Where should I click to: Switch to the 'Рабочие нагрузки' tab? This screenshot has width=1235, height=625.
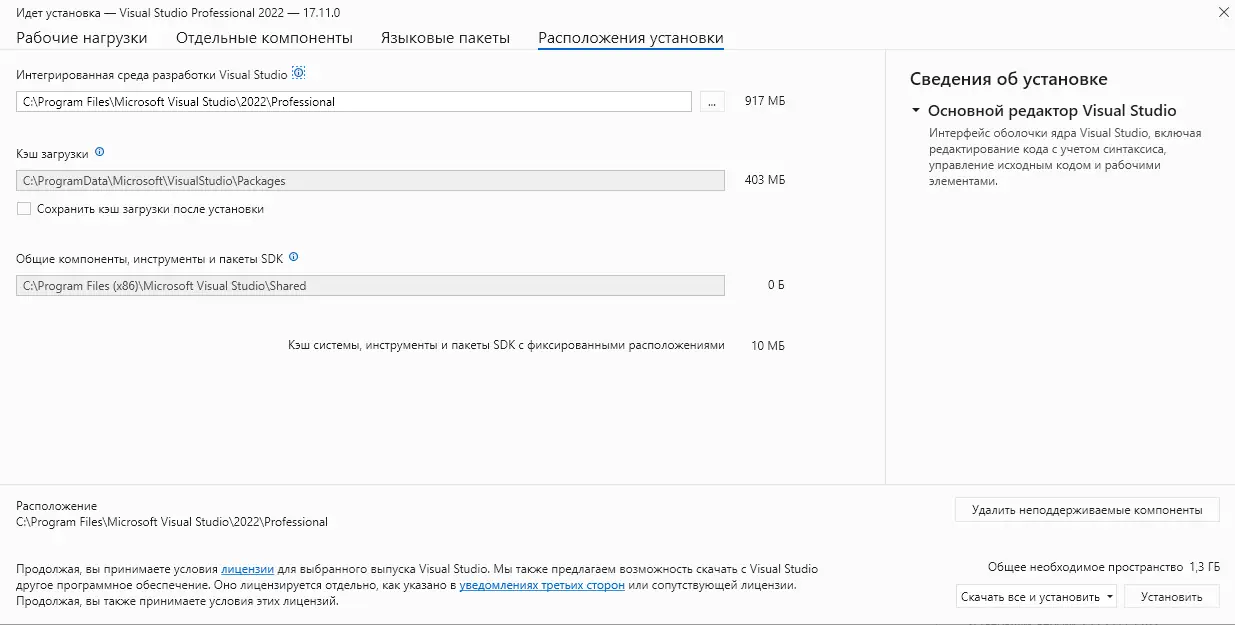[x=80, y=36]
